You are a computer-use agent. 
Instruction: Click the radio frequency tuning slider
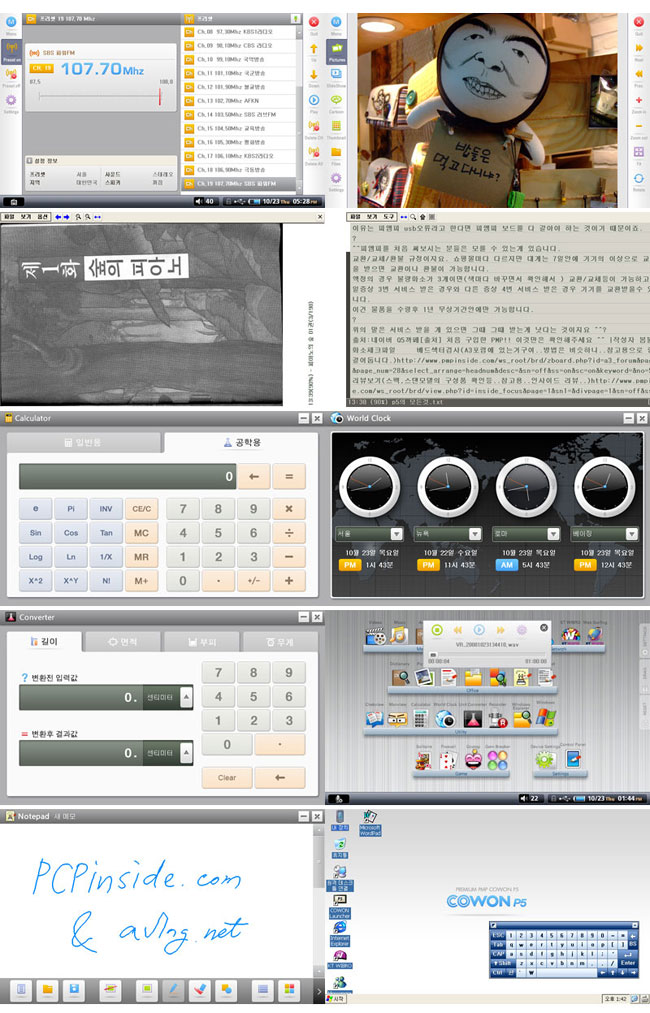99,97
